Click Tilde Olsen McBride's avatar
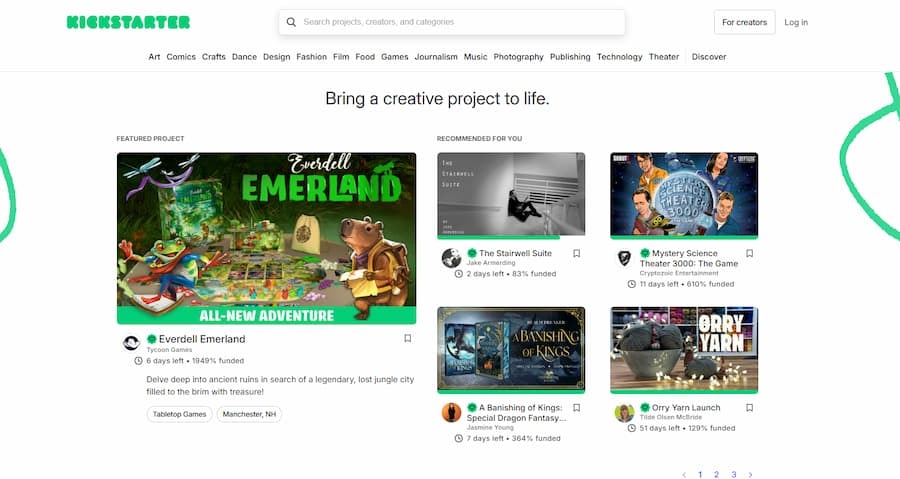This screenshot has height=479, width=900. point(624,412)
